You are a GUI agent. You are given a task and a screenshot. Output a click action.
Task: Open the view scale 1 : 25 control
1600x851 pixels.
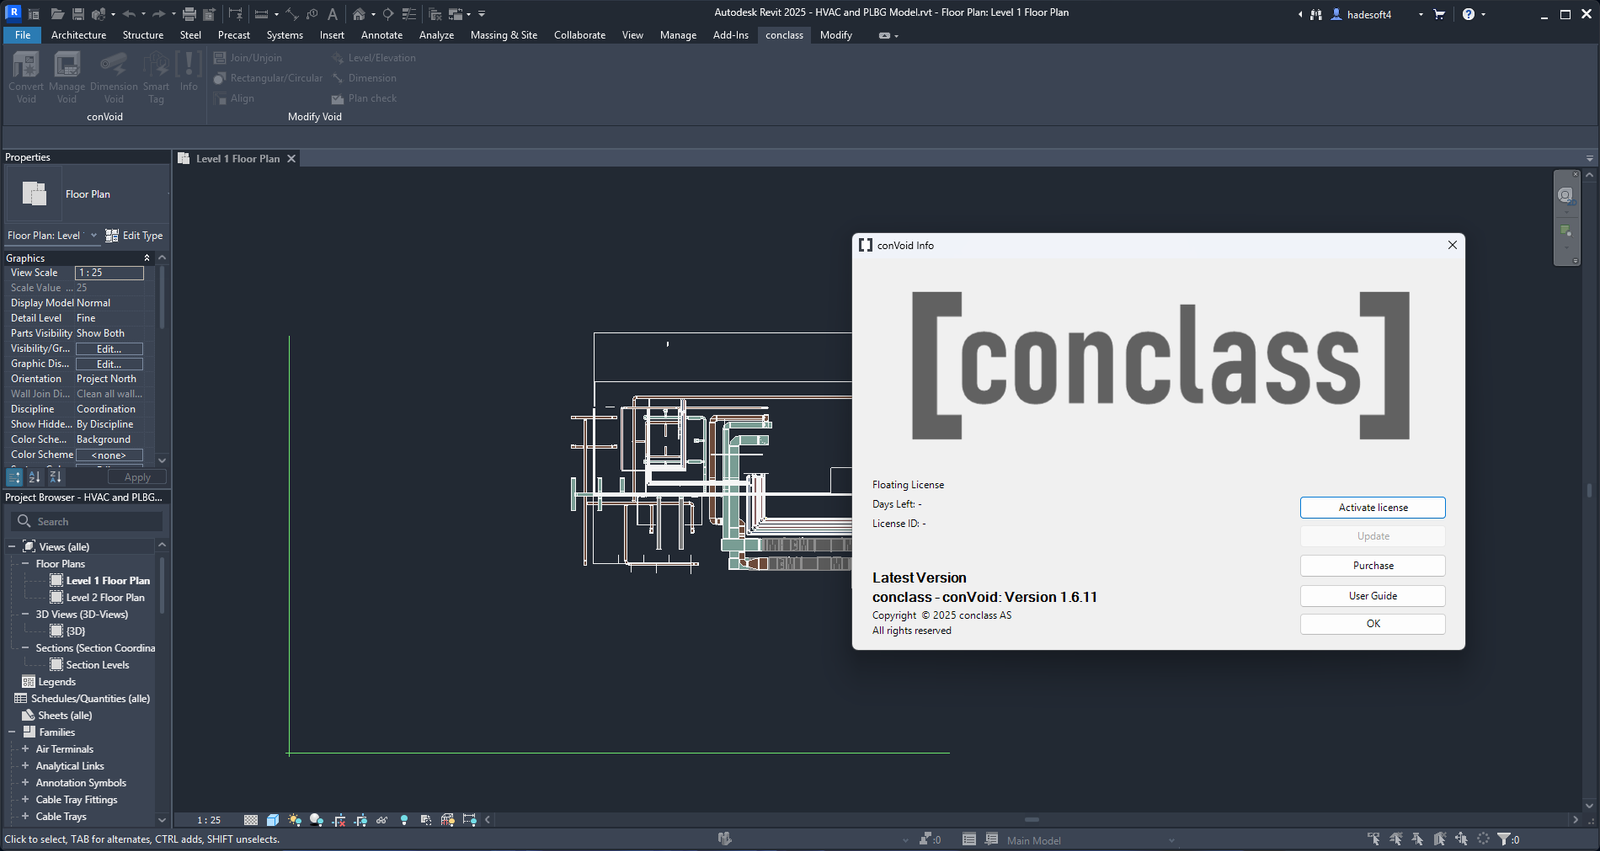209,820
